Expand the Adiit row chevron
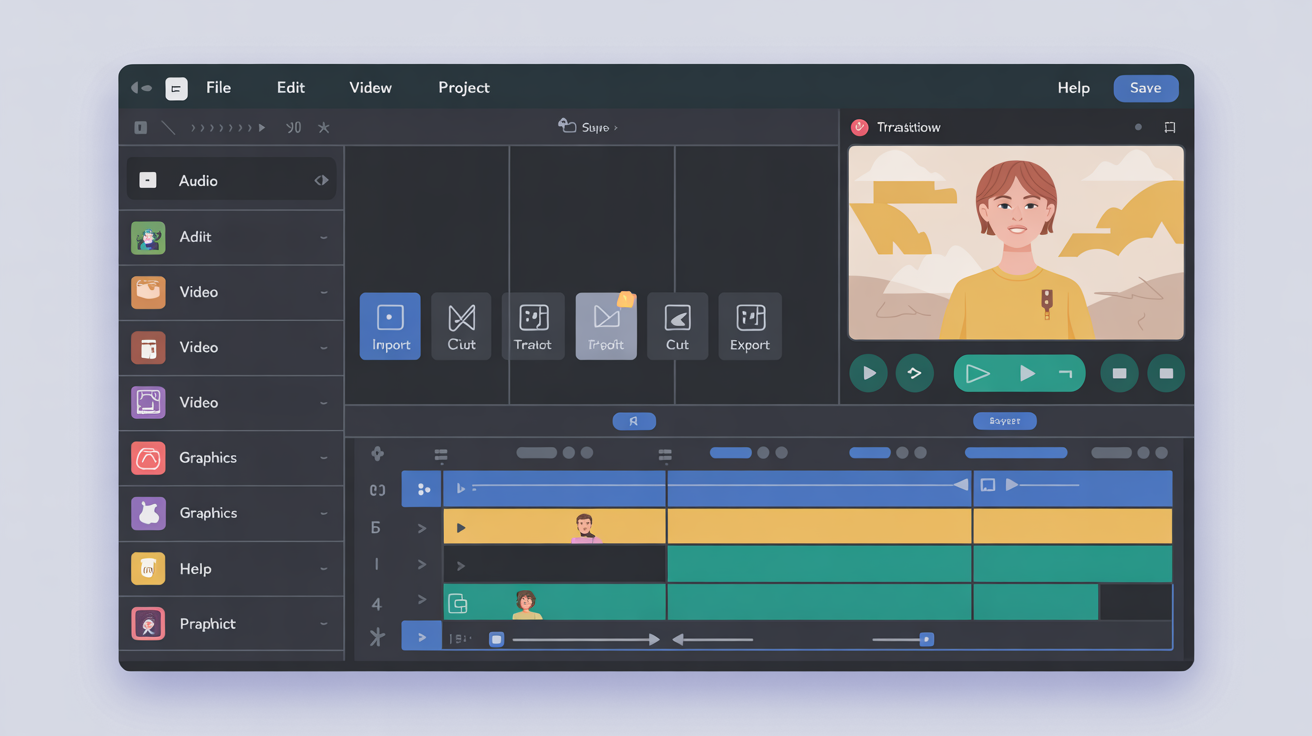The image size is (1312, 736). 324,238
